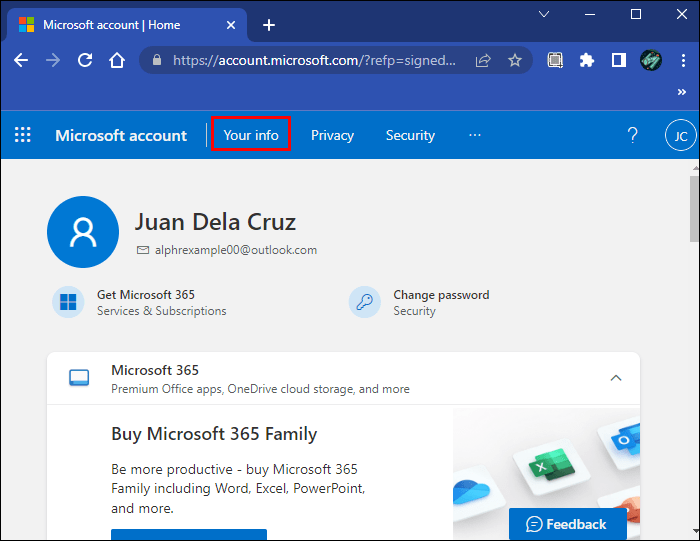The height and width of the screenshot is (541, 700).
Task: Open the Feedback button
Action: point(567,524)
